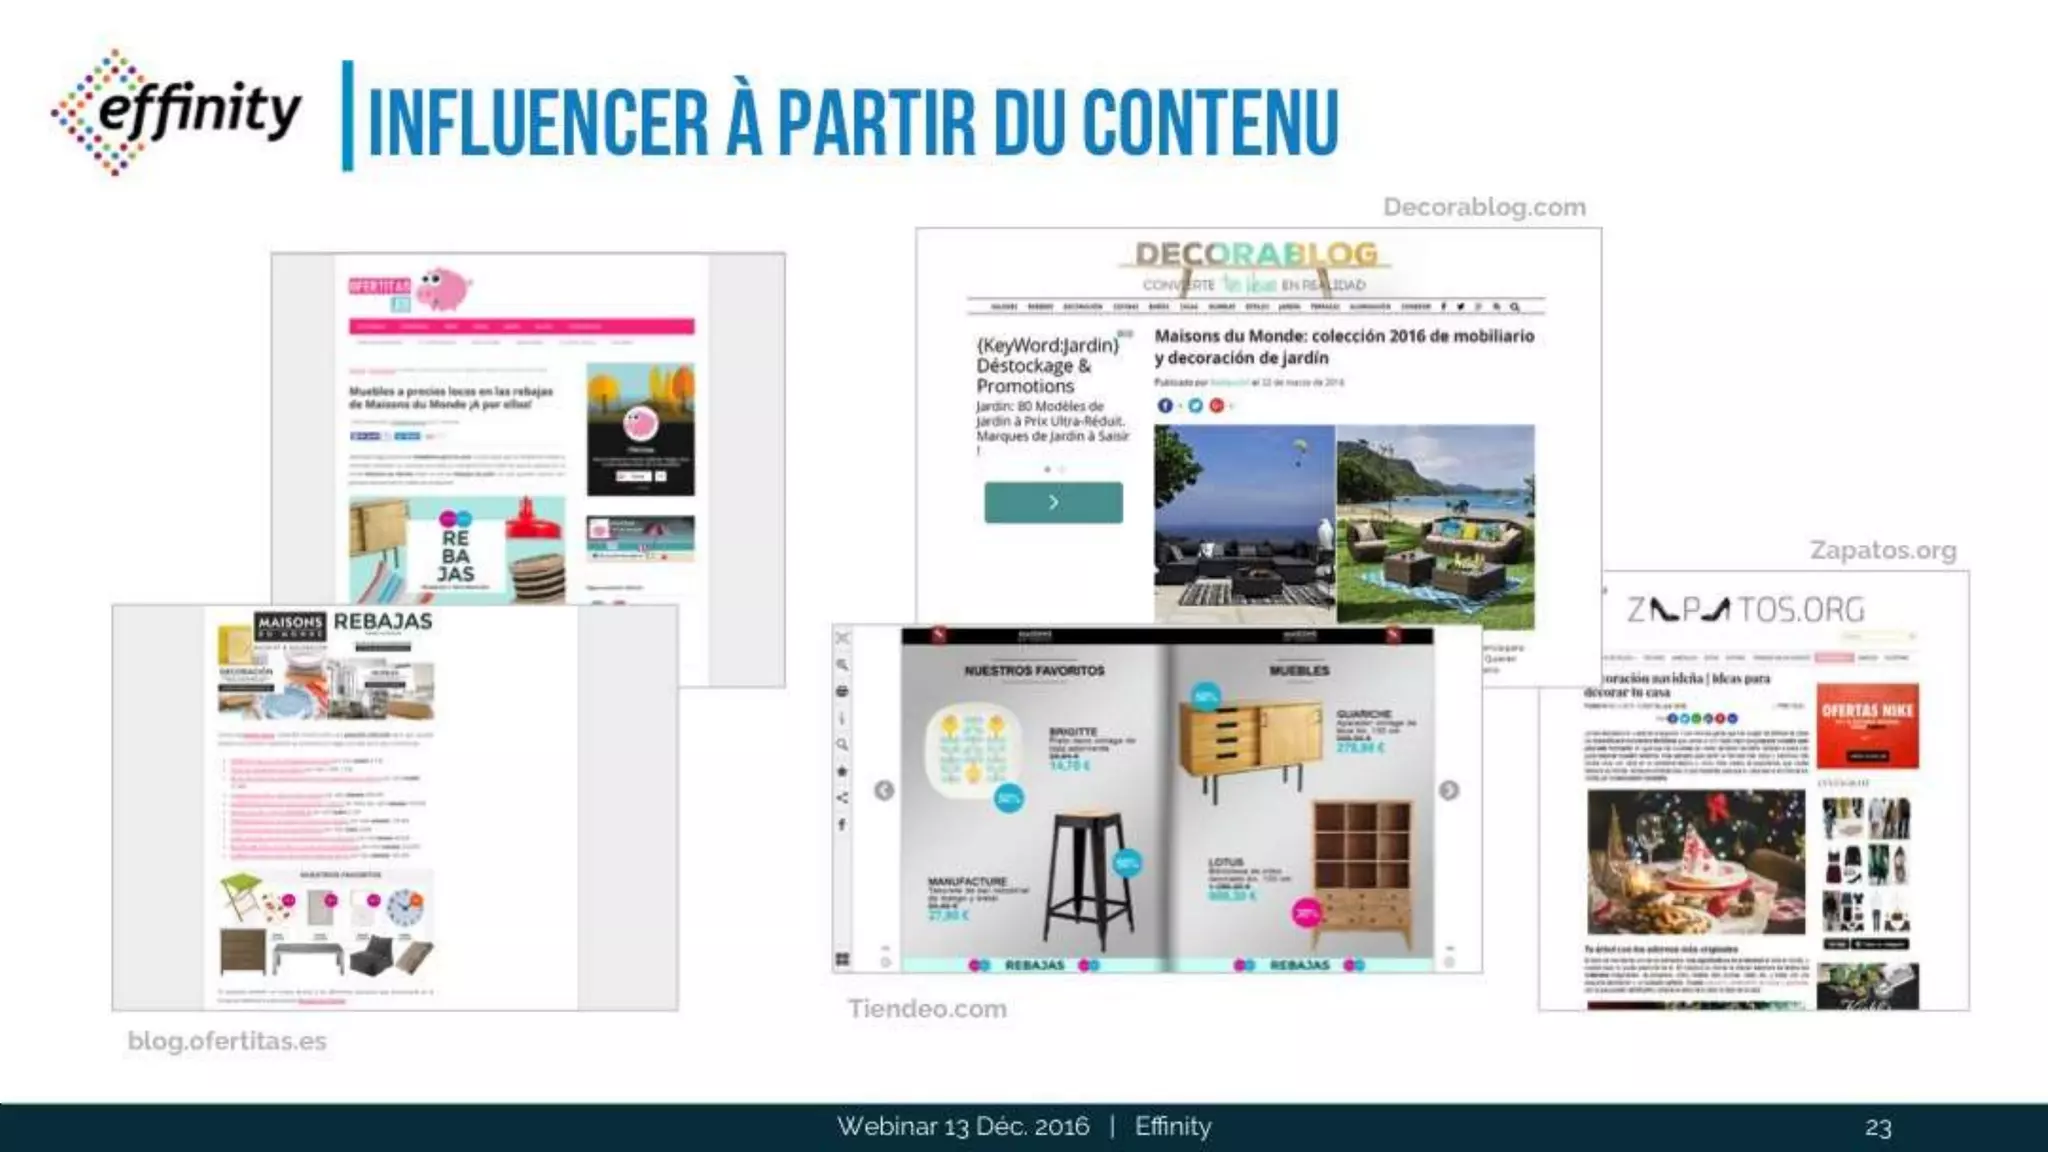Click the Zapatos.org caption text
The width and height of the screenshot is (2048, 1152).
click(1883, 551)
